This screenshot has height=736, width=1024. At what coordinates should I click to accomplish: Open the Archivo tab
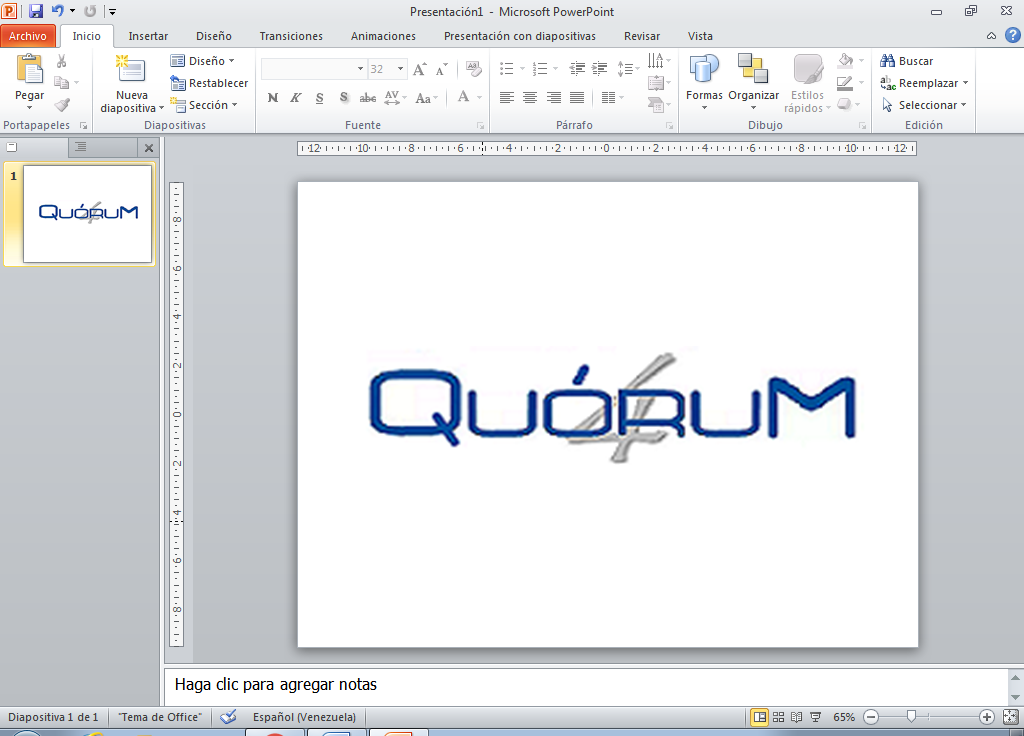27,36
